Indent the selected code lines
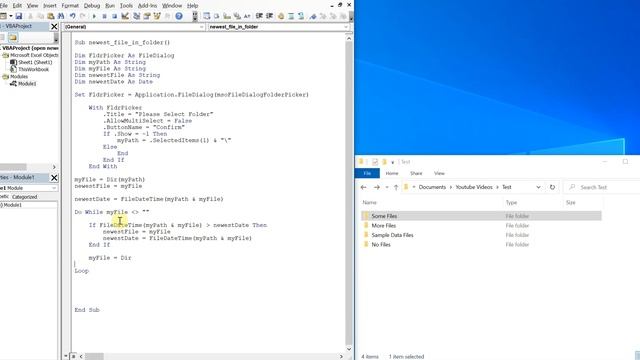 pyautogui.click(x=259, y=16)
